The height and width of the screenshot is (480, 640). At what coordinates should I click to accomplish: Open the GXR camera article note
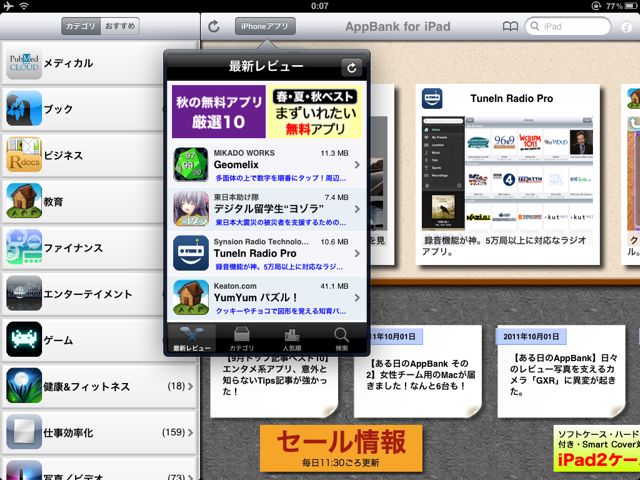[561, 371]
